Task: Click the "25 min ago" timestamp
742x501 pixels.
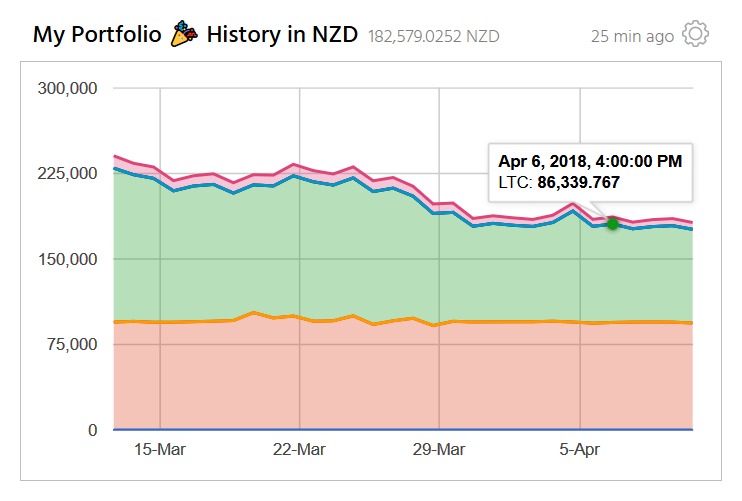Action: point(632,36)
